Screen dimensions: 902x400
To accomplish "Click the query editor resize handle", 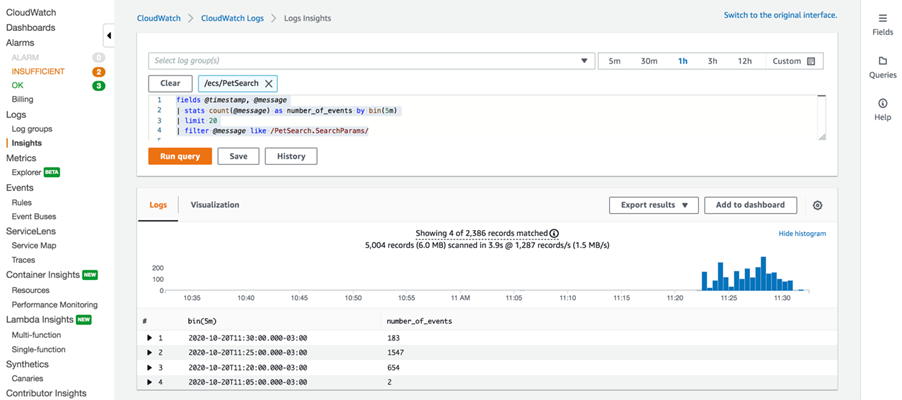I will 822,136.
